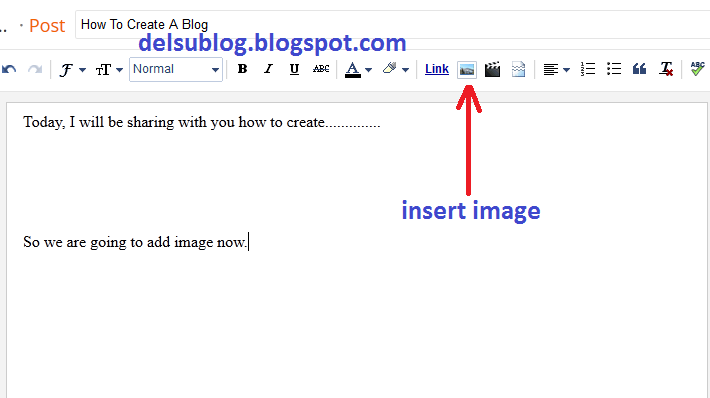
Task: Click the Quote block icon
Action: (x=639, y=69)
